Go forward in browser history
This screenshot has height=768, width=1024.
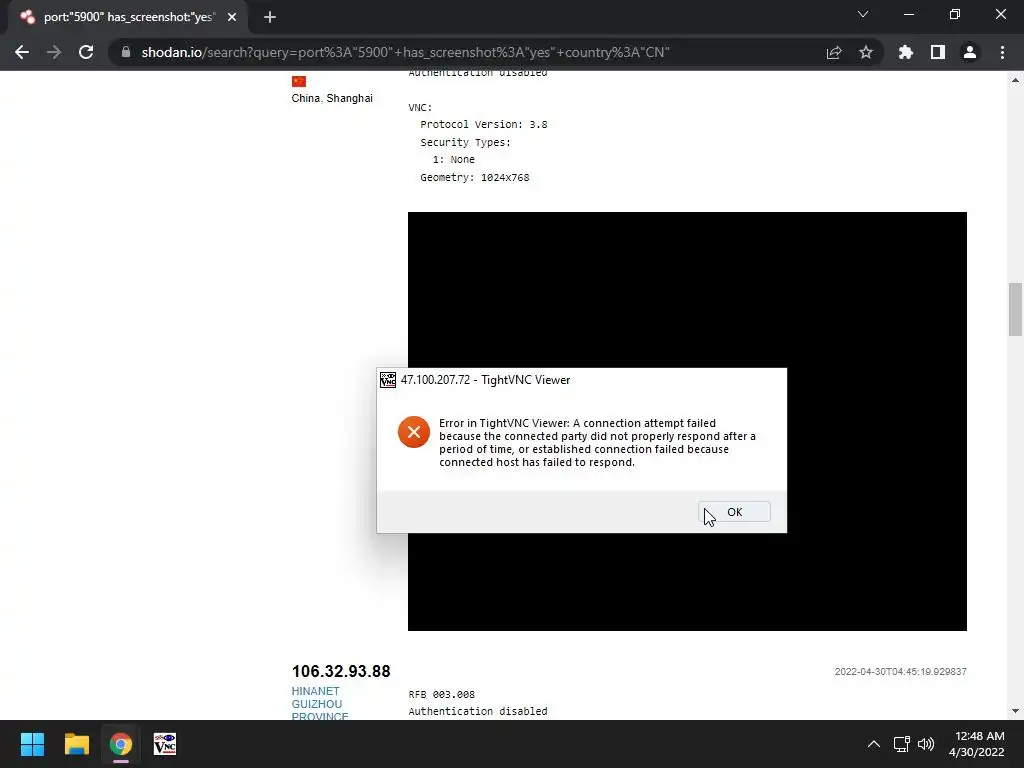point(54,52)
